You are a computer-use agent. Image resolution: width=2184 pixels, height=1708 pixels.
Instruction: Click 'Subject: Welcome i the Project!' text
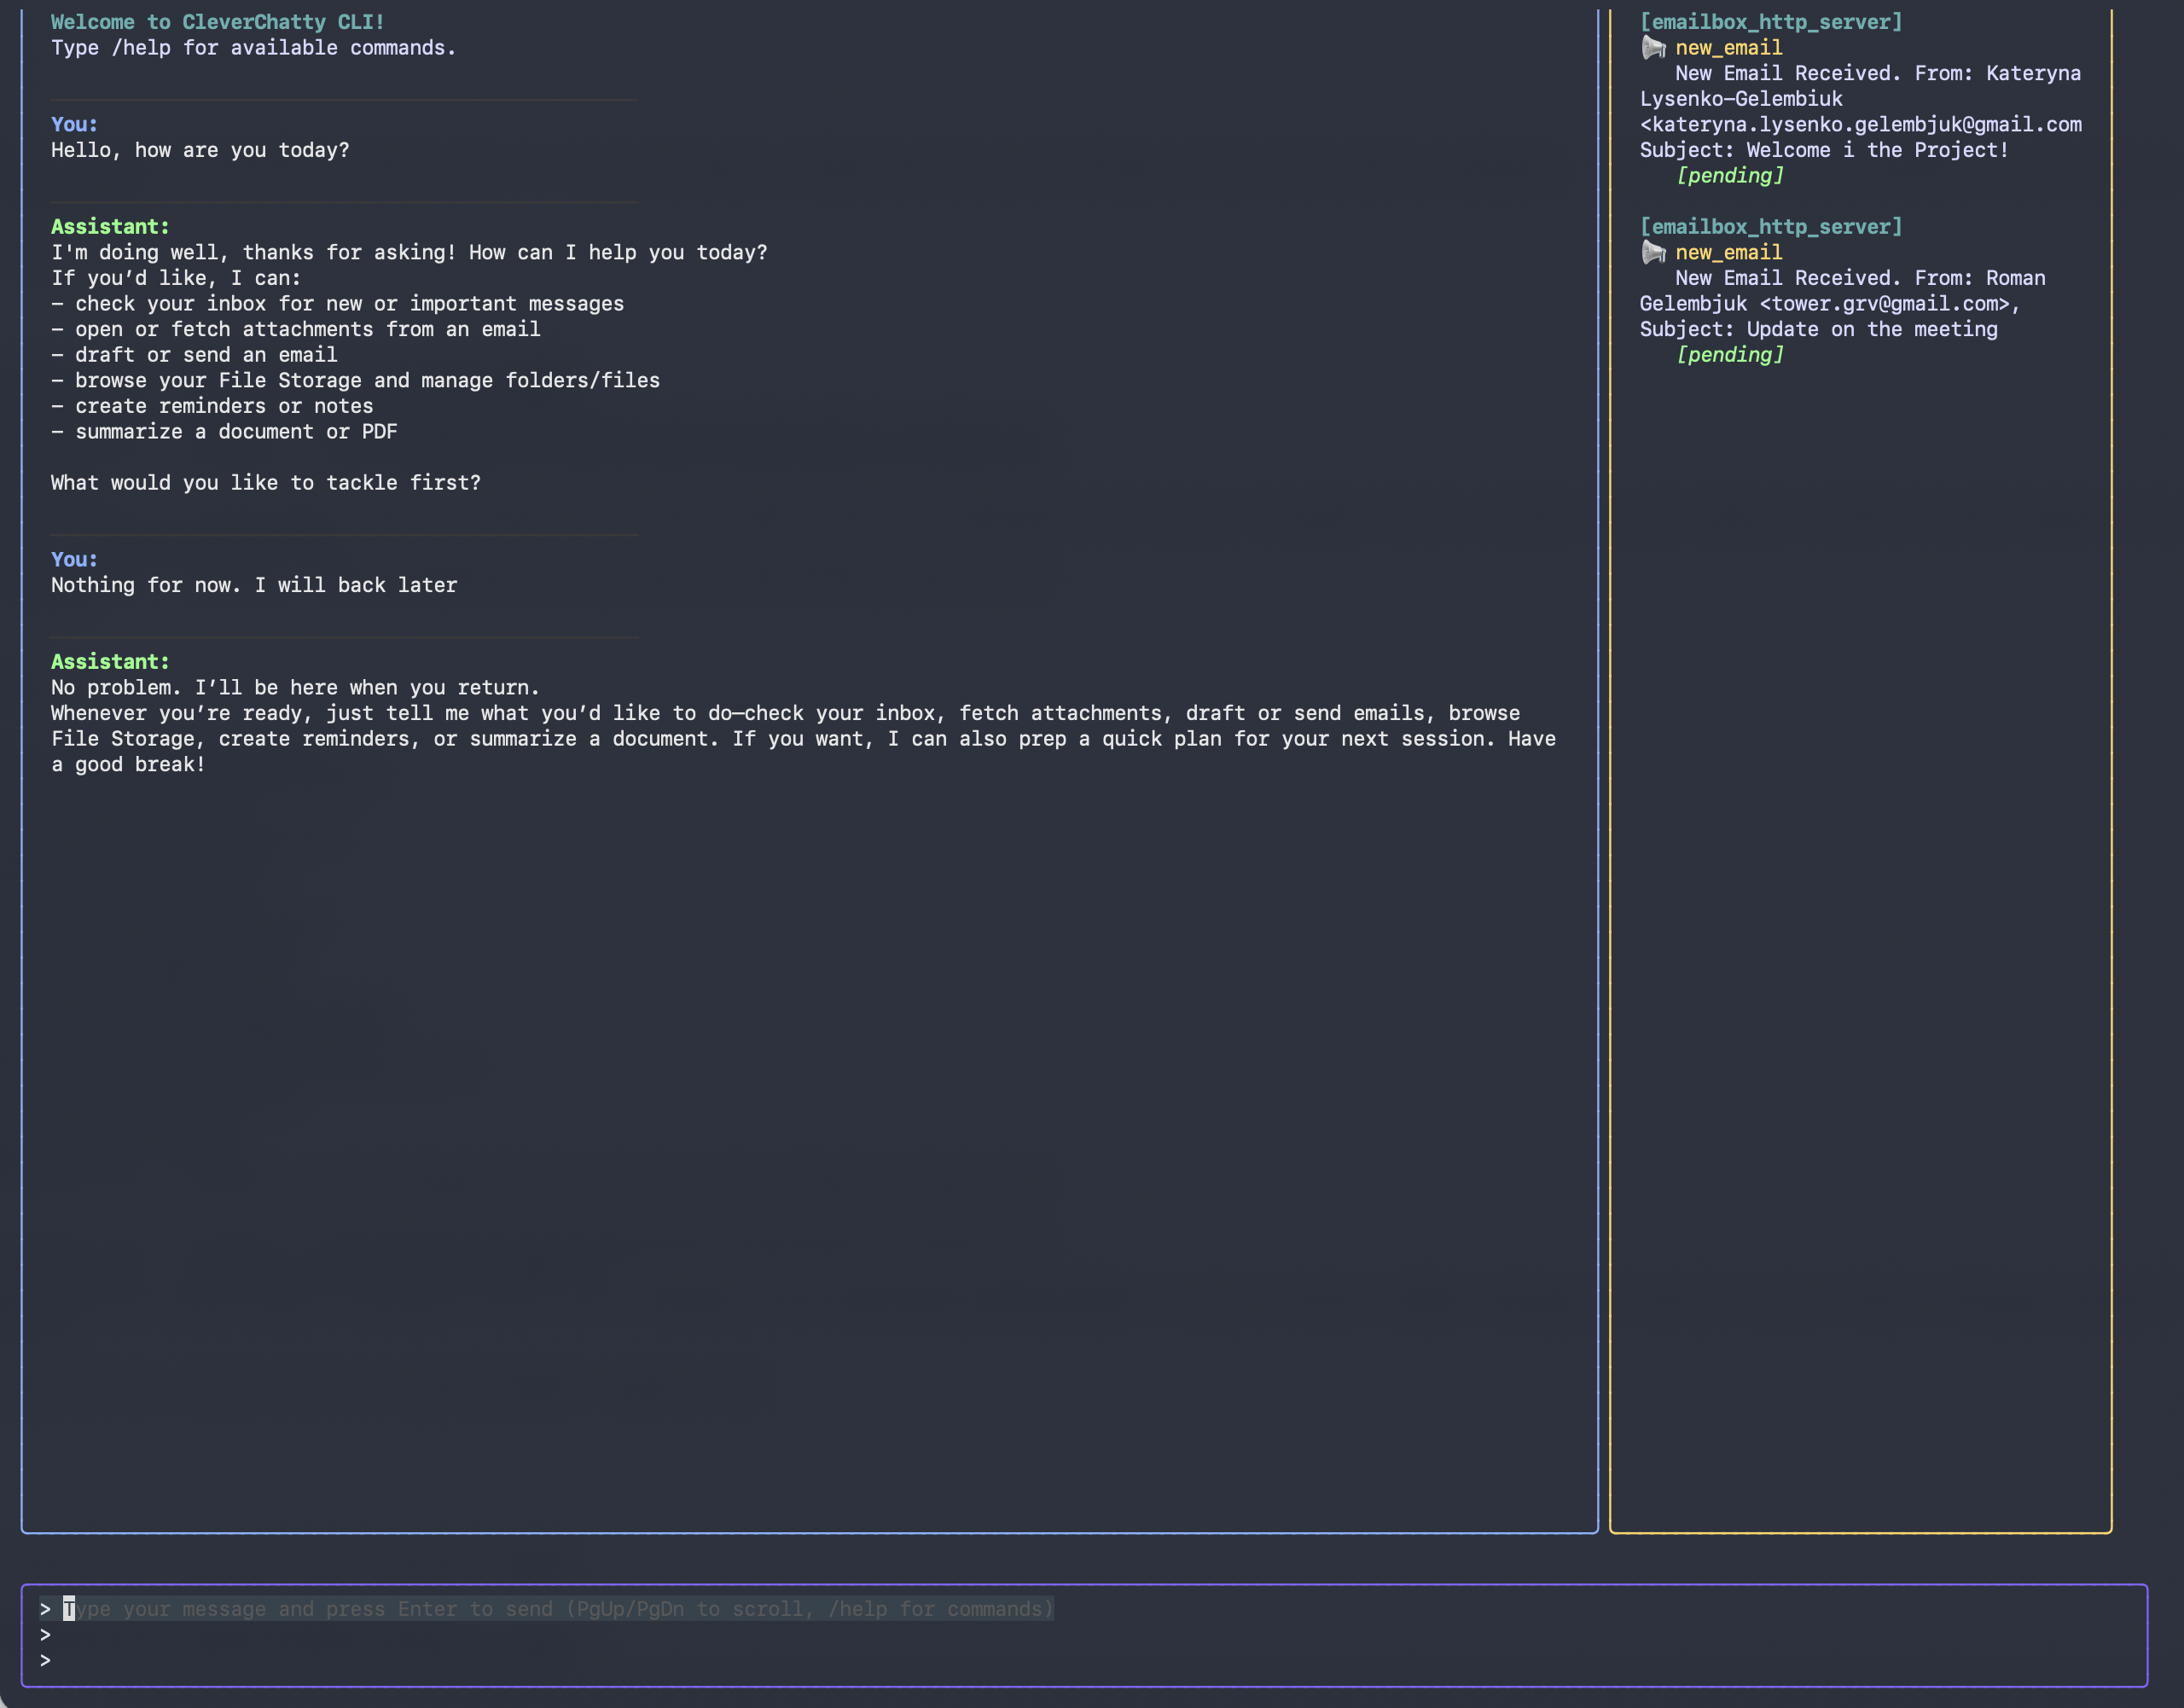(1823, 150)
